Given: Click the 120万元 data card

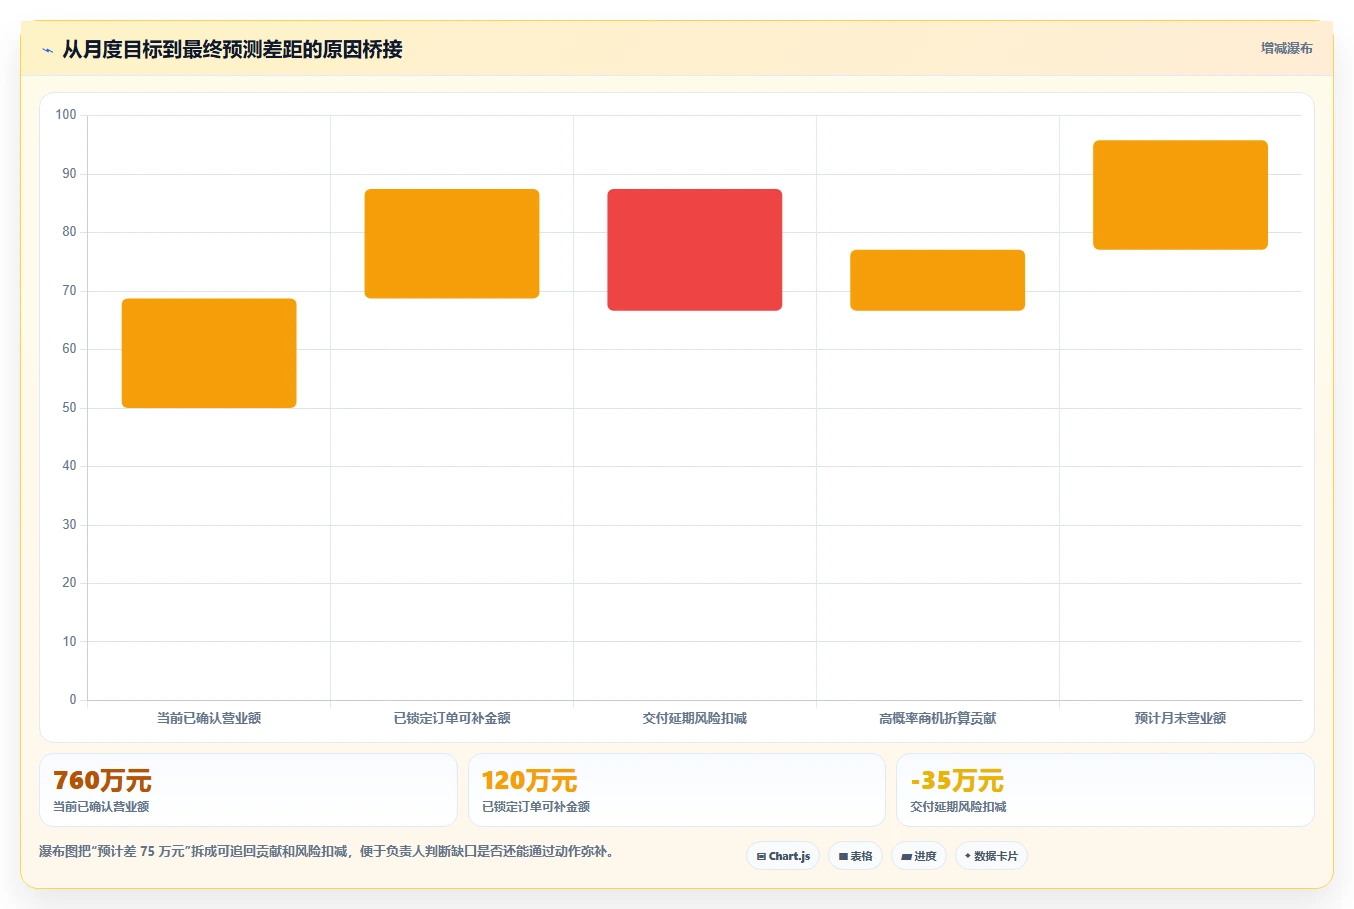Looking at the screenshot, I should coord(677,790).
